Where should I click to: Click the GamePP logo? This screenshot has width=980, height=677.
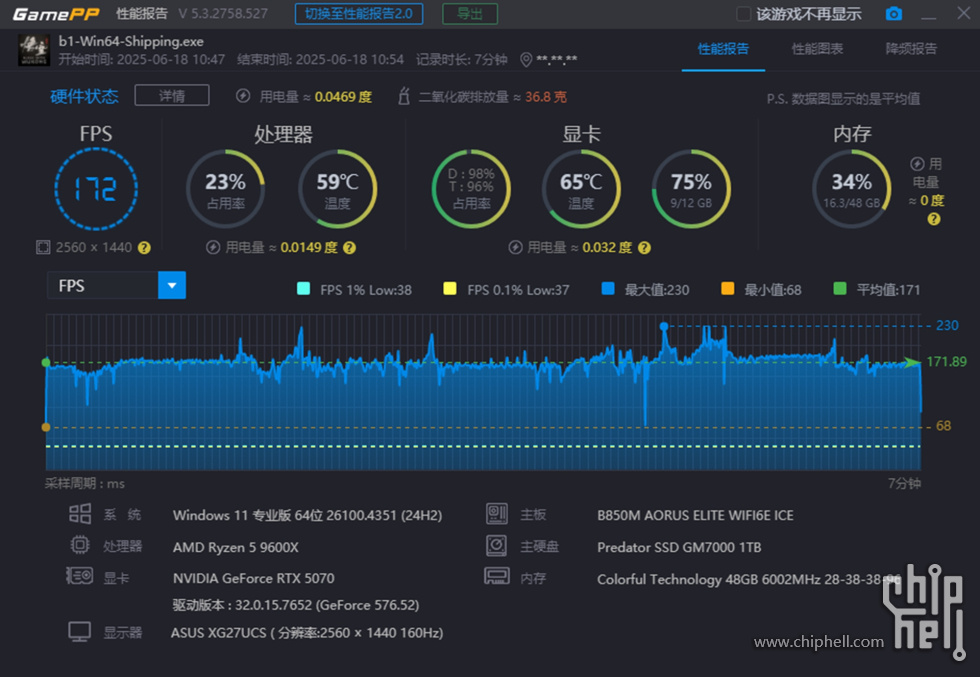56,14
